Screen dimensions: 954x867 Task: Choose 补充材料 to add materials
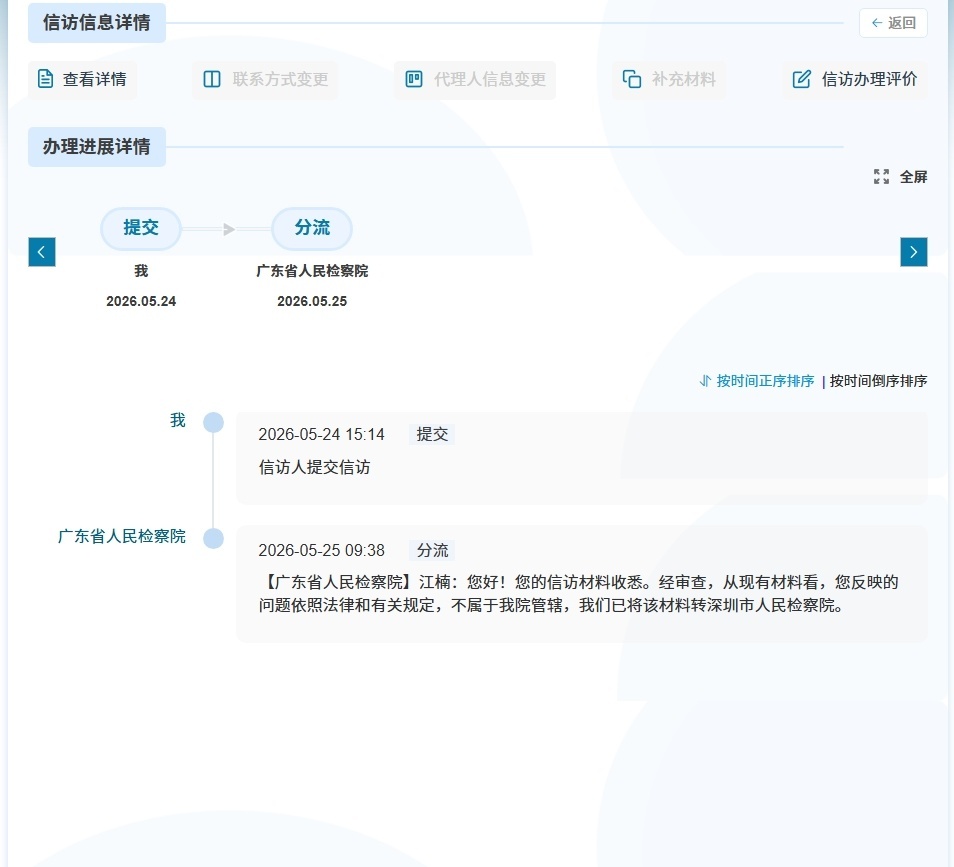point(669,79)
